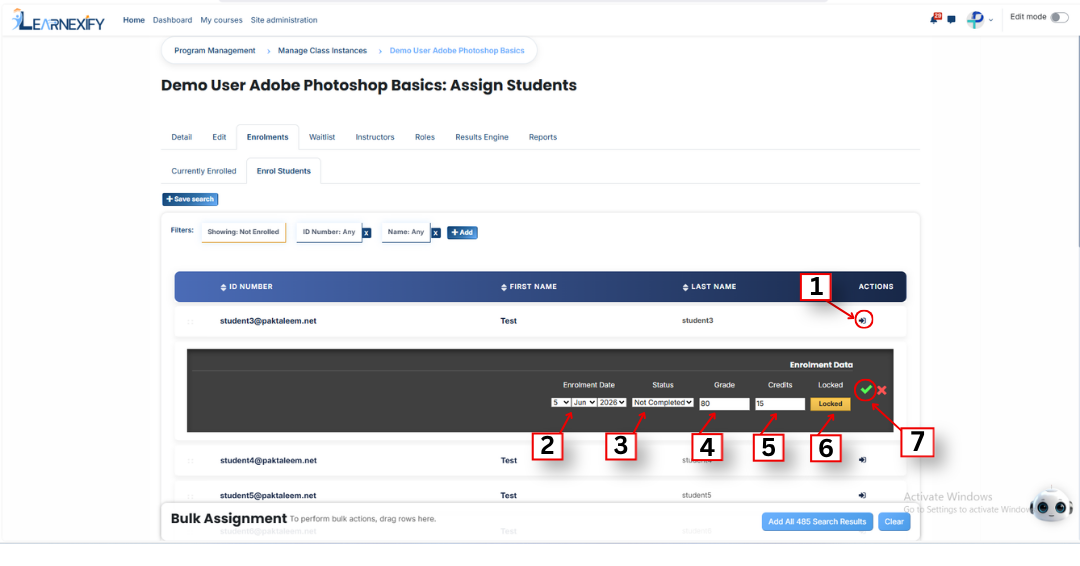Viewport: 1080px width, 566px height.
Task: Click the Learnexify logo
Action: tap(59, 21)
